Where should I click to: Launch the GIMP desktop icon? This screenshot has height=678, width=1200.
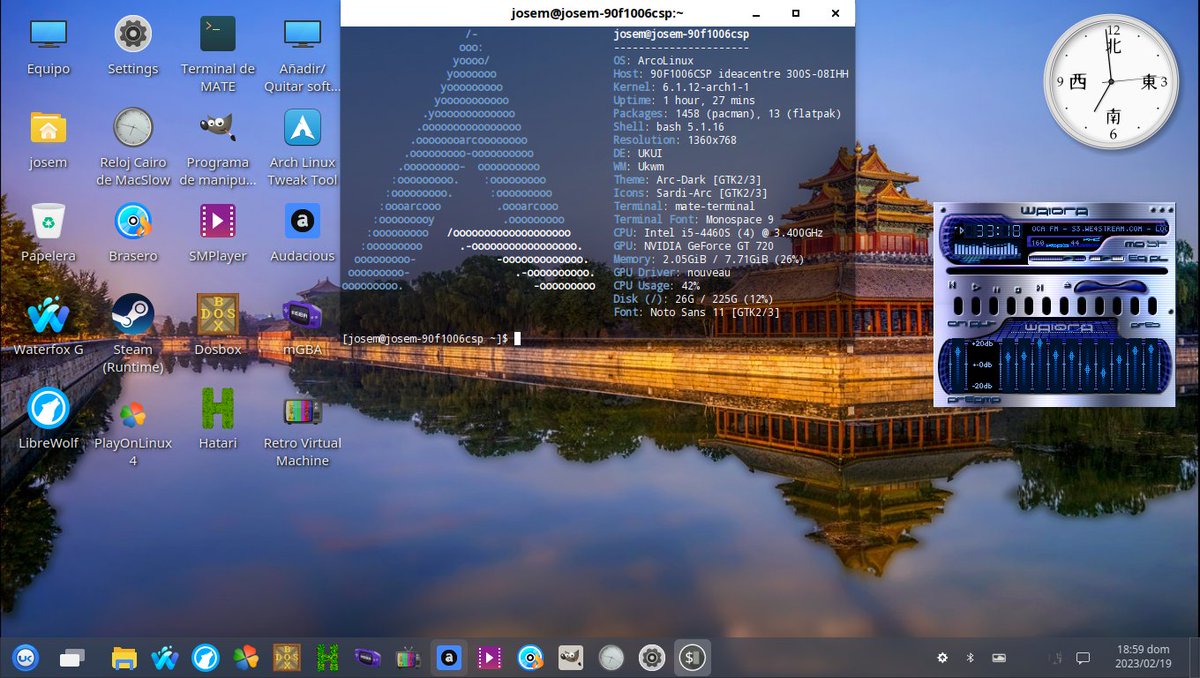218,147
